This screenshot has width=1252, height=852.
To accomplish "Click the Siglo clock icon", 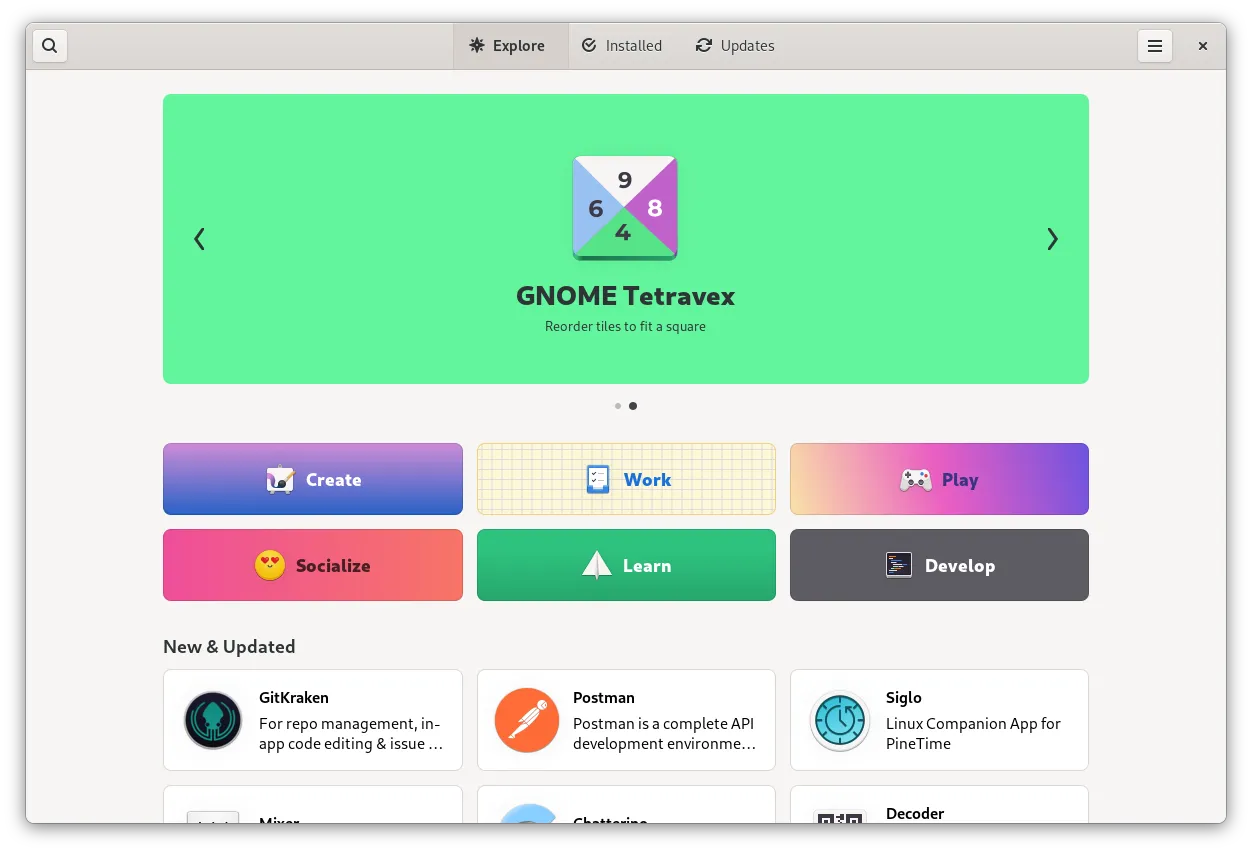I will 839,720.
